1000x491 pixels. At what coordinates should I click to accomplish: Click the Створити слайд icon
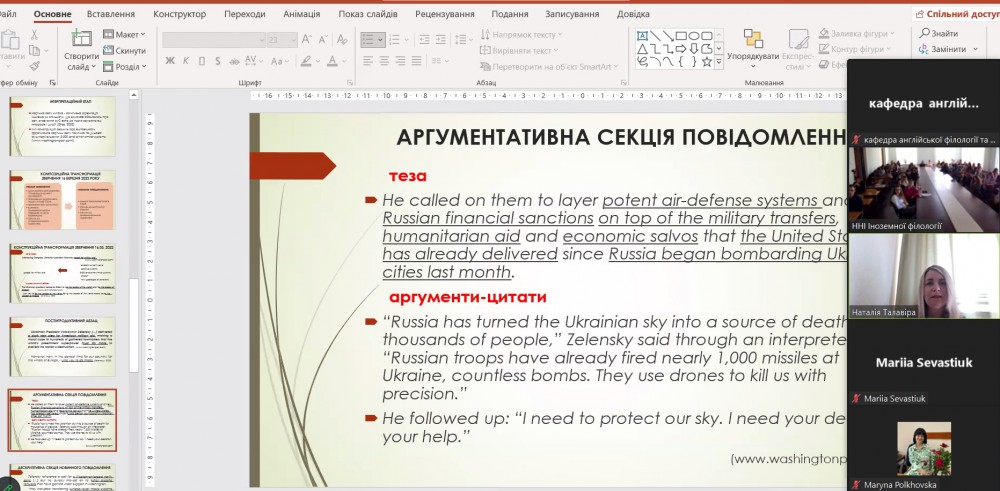(x=82, y=38)
